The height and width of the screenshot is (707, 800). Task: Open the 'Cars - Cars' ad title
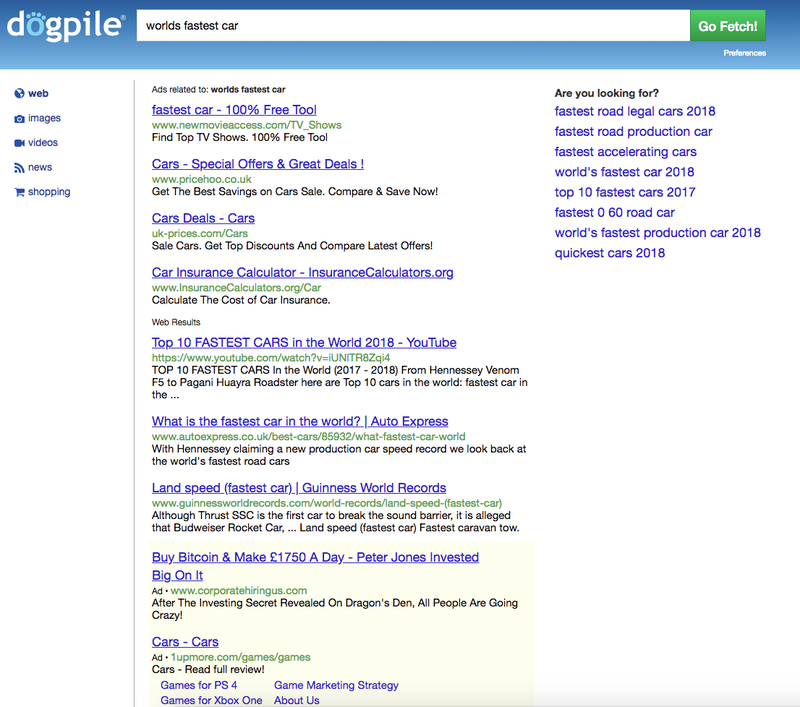click(x=185, y=642)
